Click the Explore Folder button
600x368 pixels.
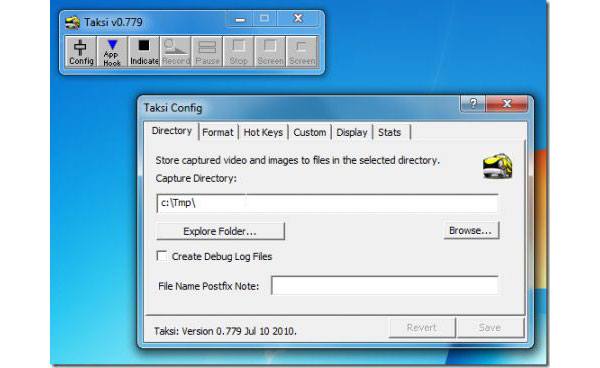point(220,231)
